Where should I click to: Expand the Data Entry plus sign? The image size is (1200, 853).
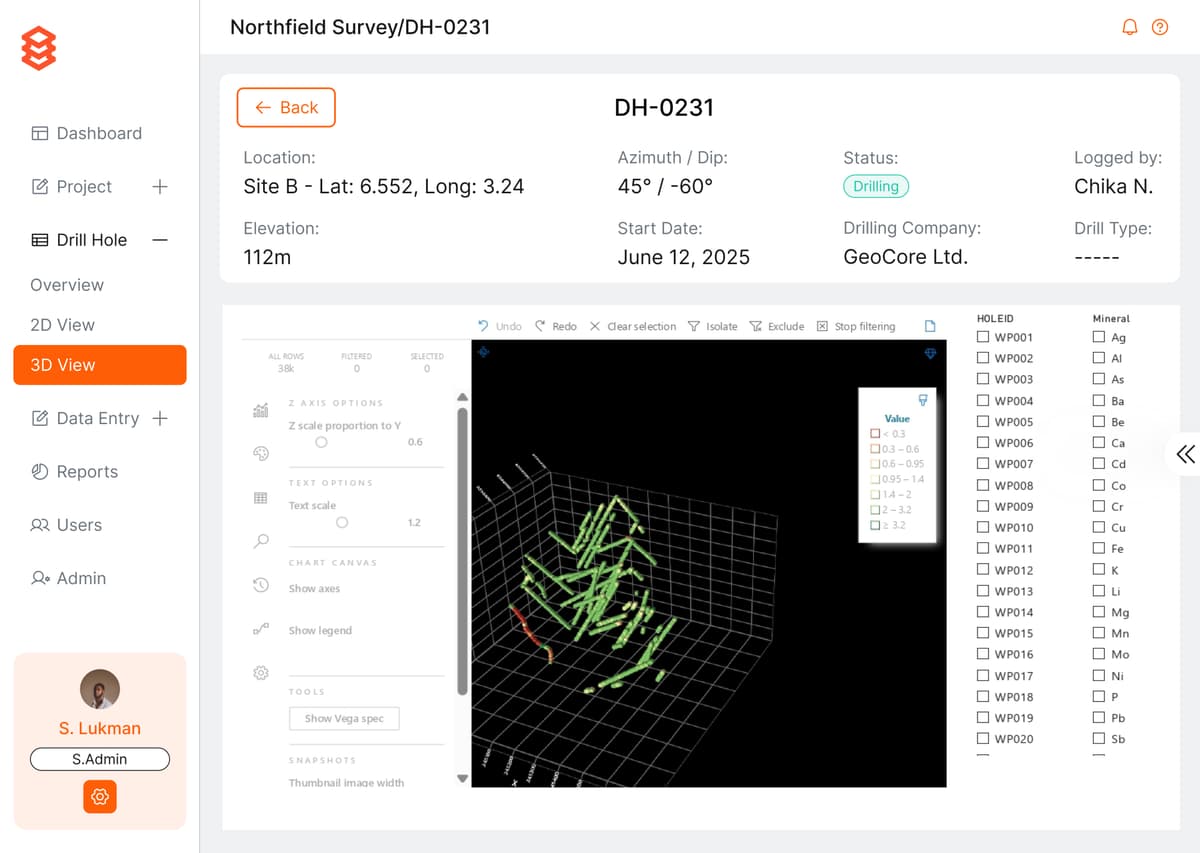pyautogui.click(x=160, y=418)
